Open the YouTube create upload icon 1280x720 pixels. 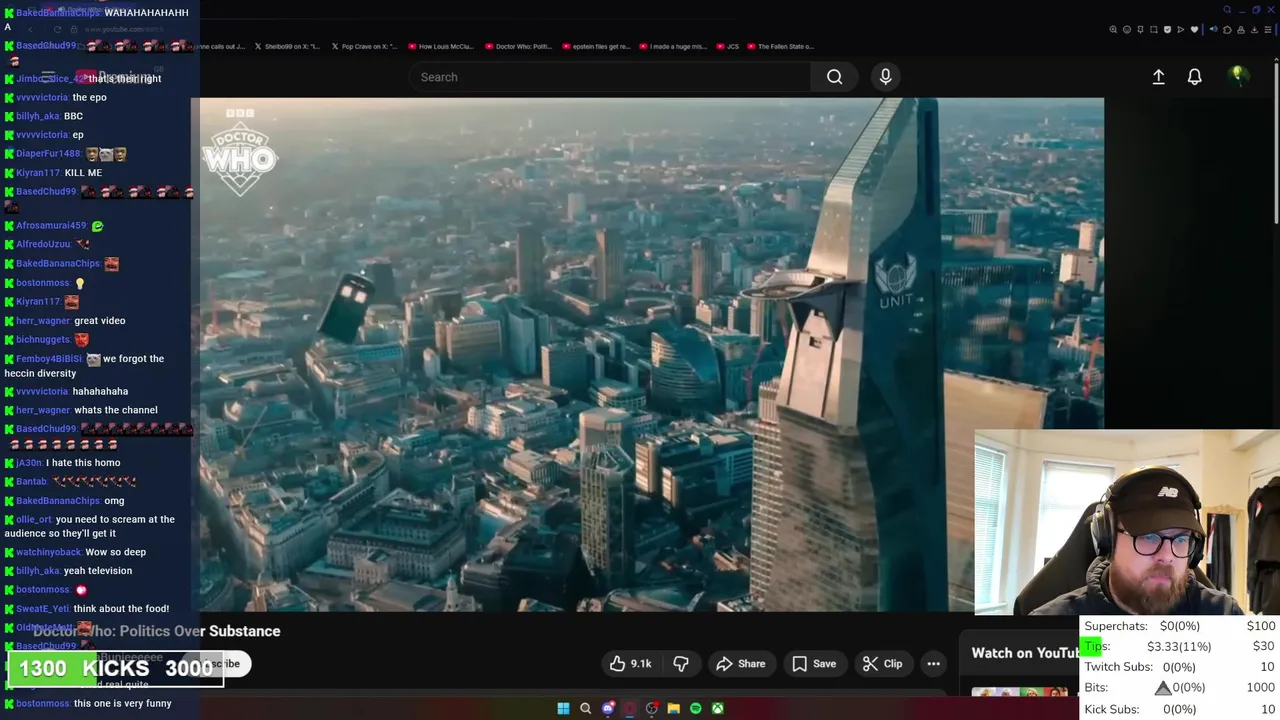tap(1158, 77)
